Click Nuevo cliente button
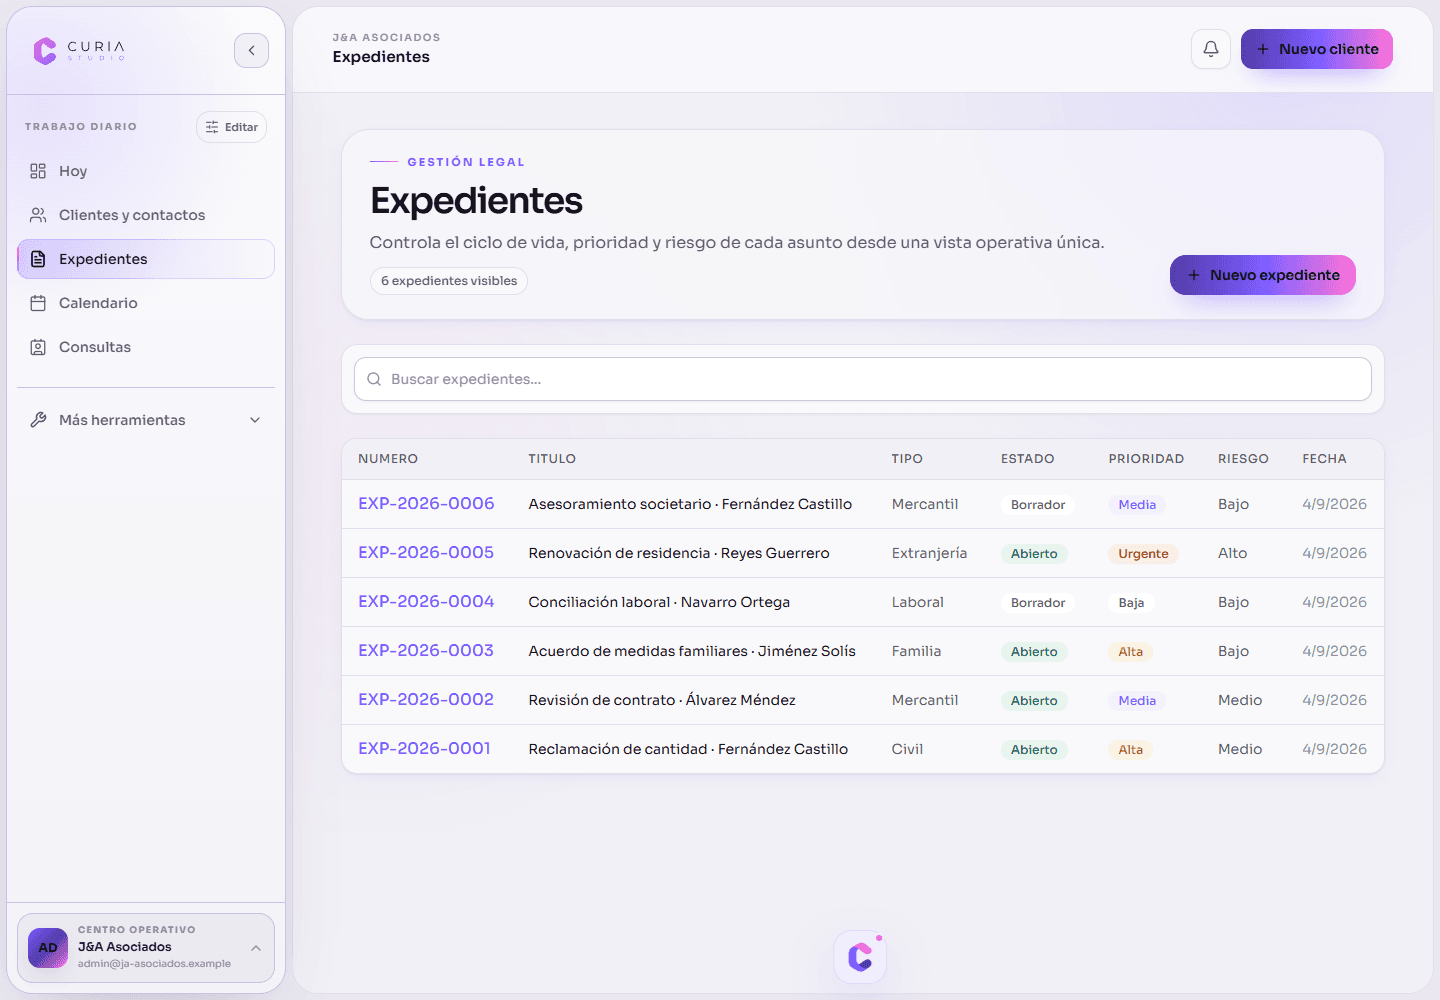This screenshot has width=1440, height=1000. tap(1317, 49)
